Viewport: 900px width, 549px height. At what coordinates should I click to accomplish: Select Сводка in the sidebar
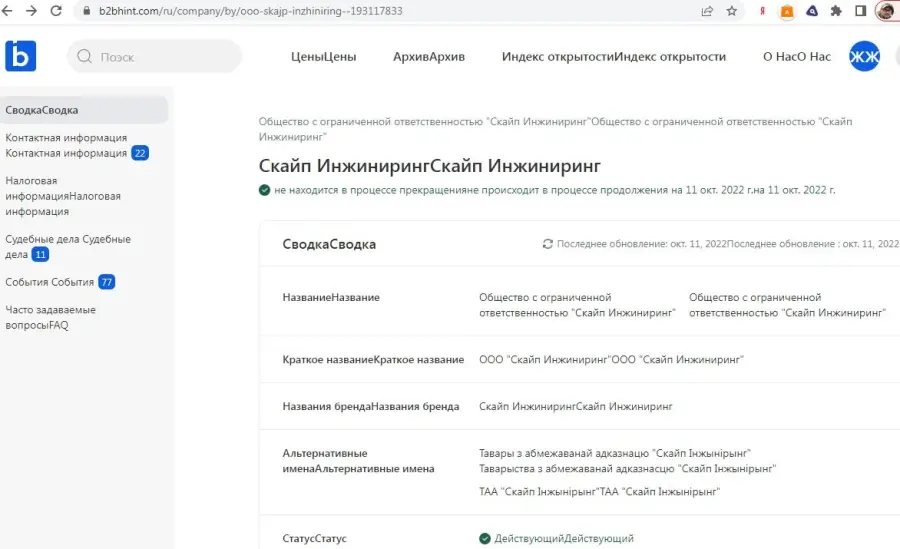click(x=84, y=110)
